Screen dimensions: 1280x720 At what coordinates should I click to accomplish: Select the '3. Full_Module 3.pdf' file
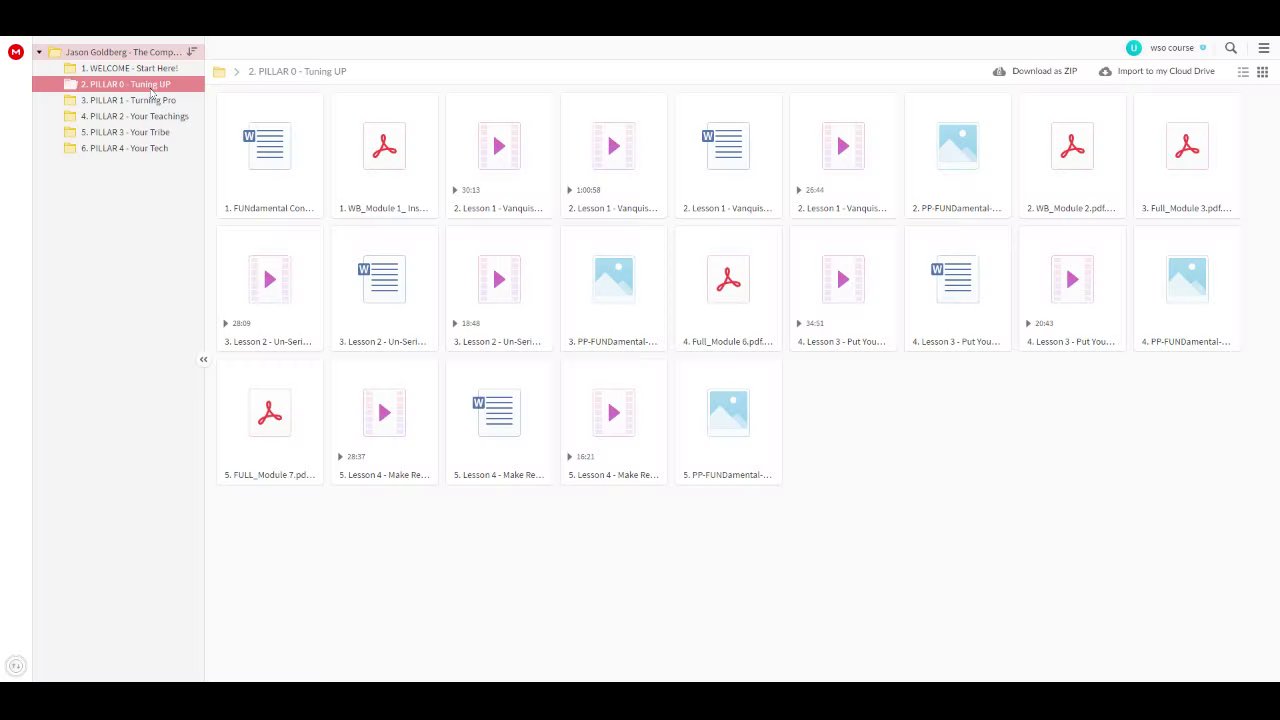click(x=1187, y=158)
